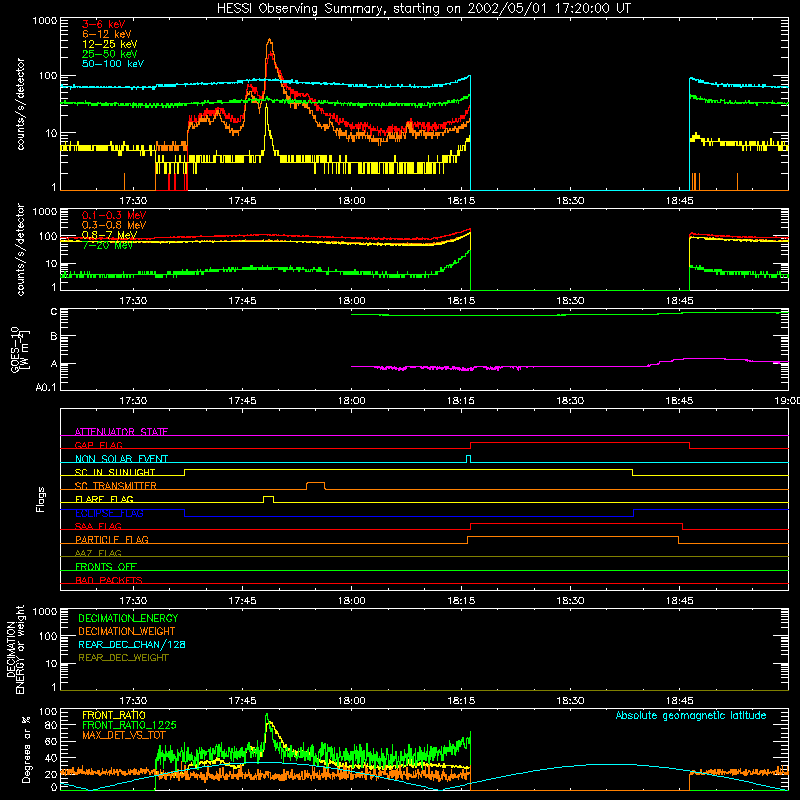
Task: Click the green FRONT_RATIO_1225 legend label
Action: point(129,725)
